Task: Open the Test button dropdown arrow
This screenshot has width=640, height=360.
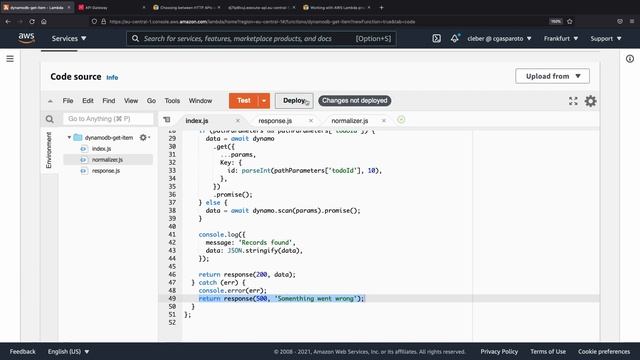Action: click(x=264, y=101)
